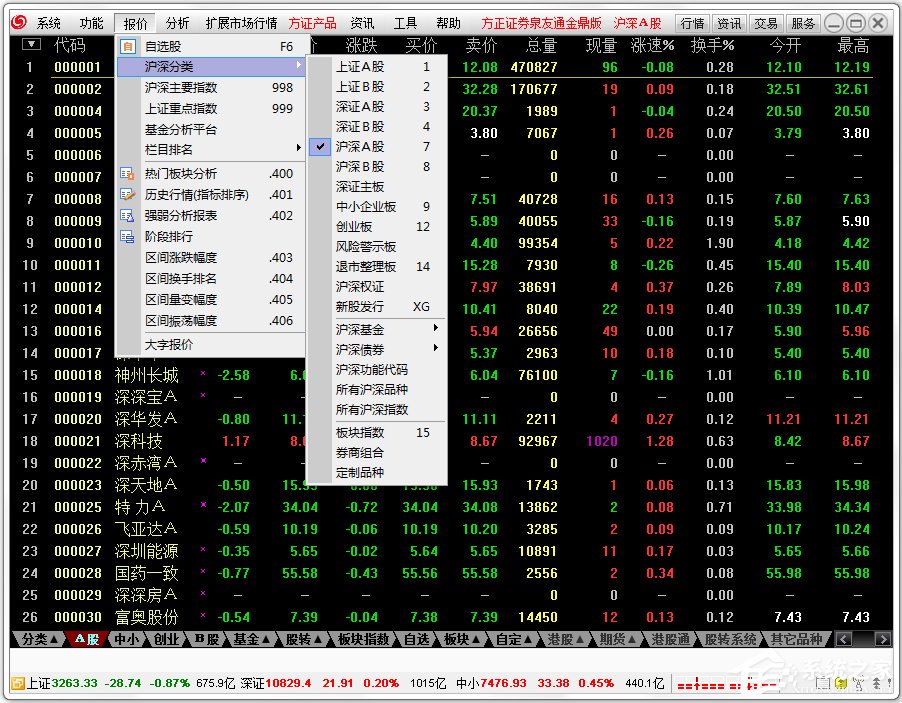Select 定制品种 menu item
Viewport: 902px width, 703px height.
pyautogui.click(x=377, y=472)
